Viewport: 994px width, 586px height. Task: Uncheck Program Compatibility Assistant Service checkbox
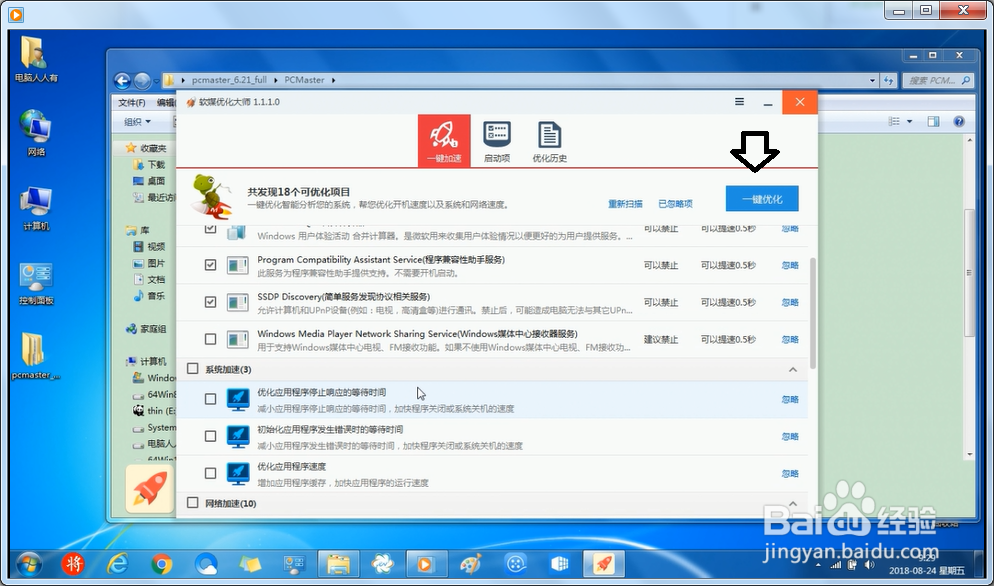point(210,265)
